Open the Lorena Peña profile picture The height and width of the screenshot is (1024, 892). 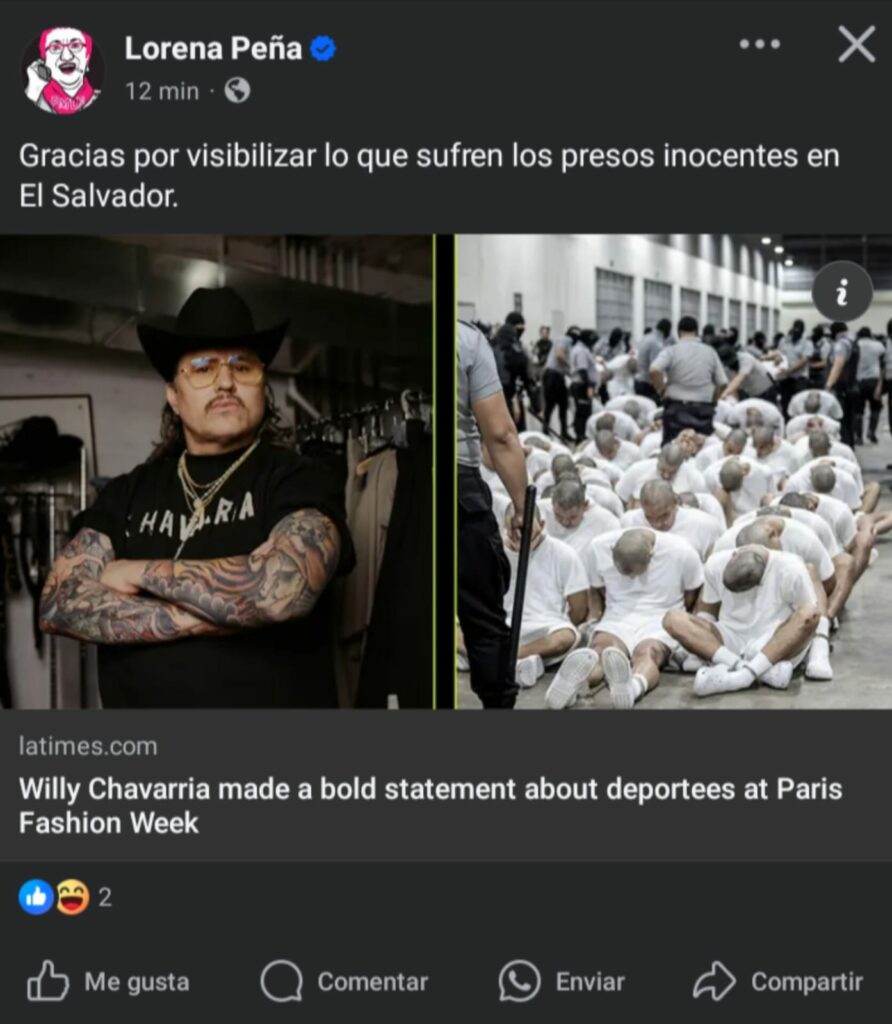coord(62,70)
